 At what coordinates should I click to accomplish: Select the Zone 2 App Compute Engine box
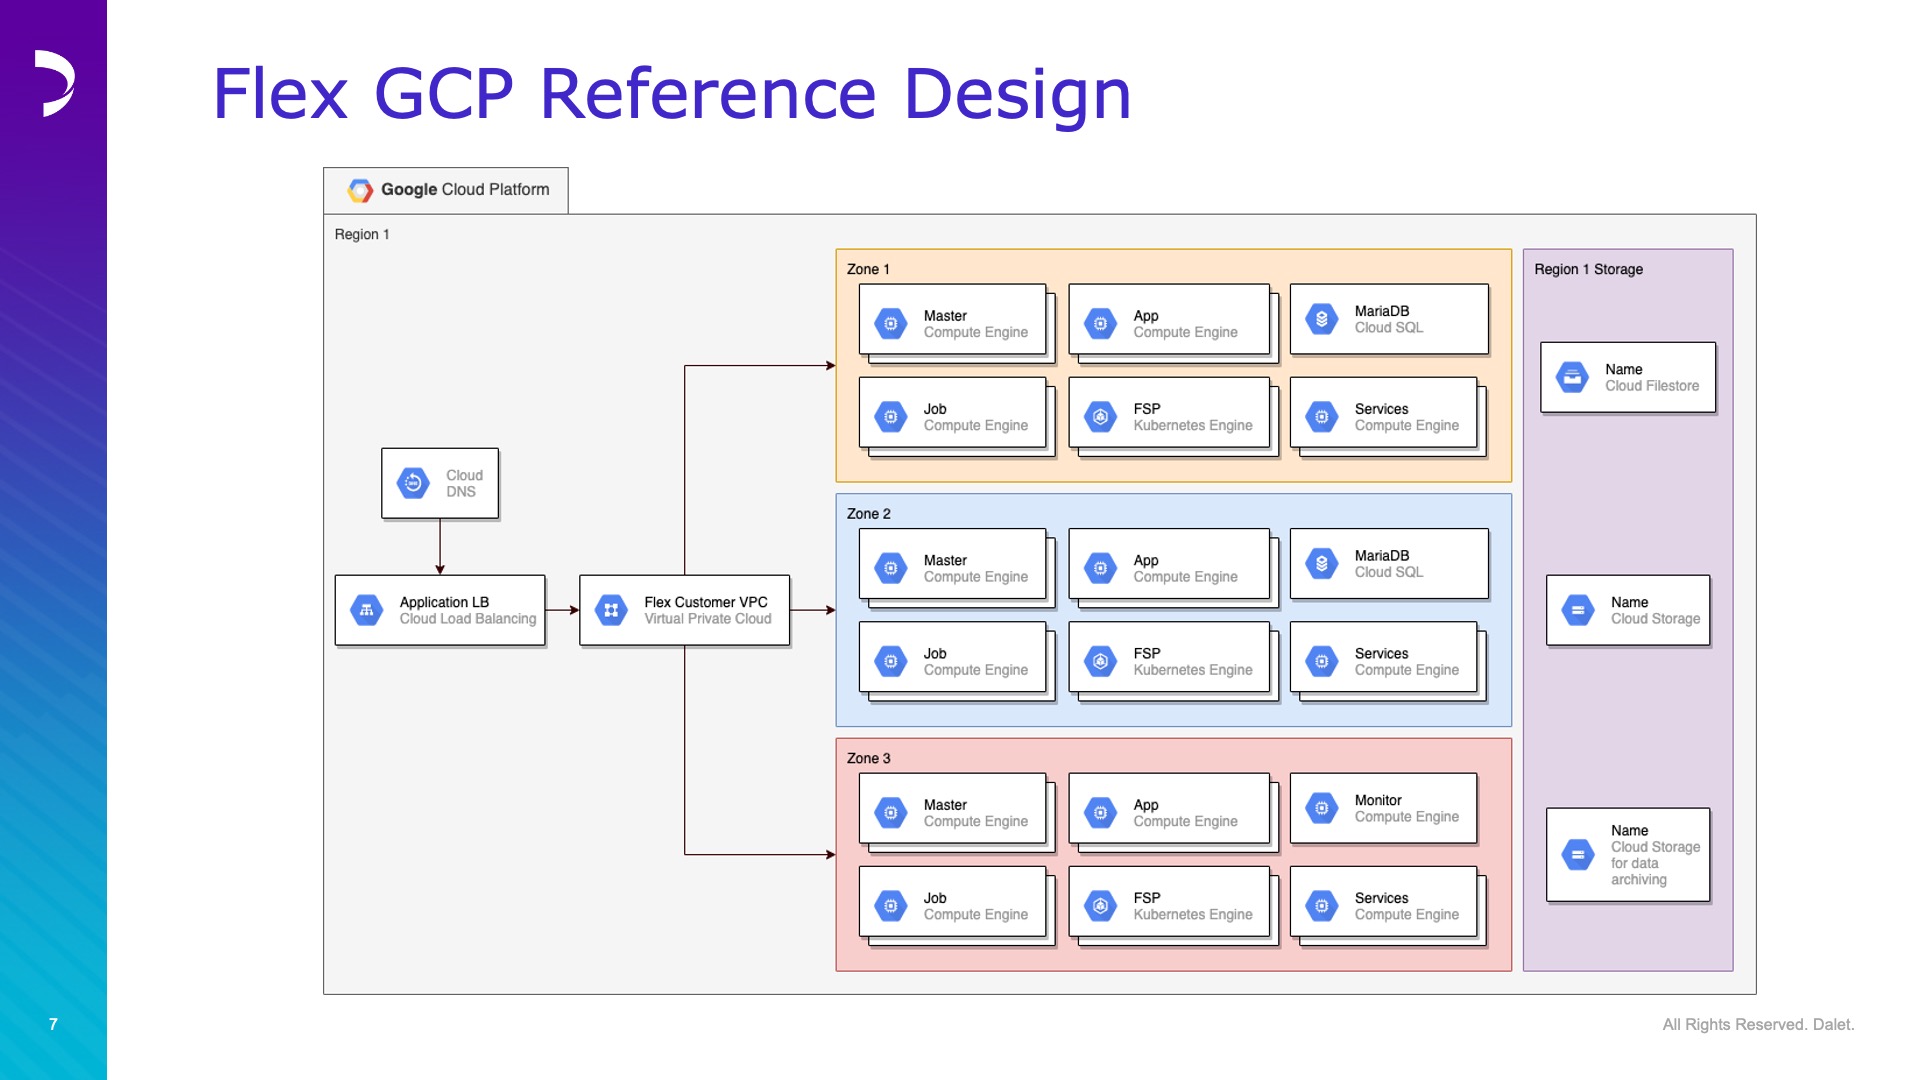tap(1169, 564)
